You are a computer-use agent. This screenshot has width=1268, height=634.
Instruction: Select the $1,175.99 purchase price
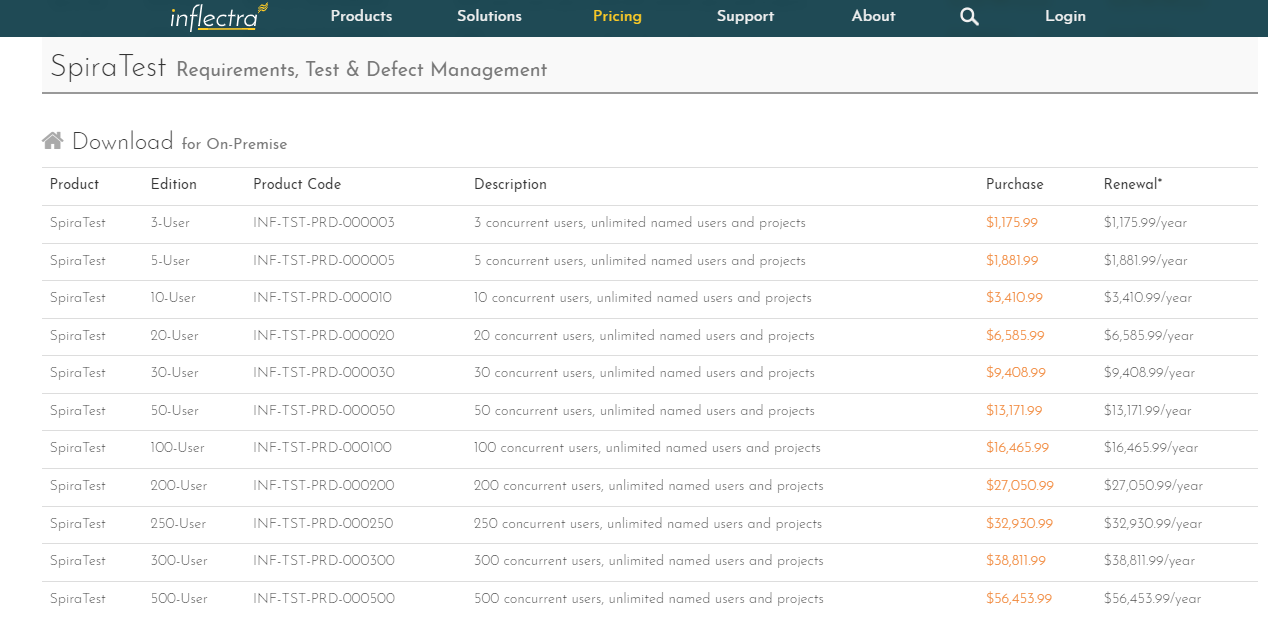(1011, 223)
